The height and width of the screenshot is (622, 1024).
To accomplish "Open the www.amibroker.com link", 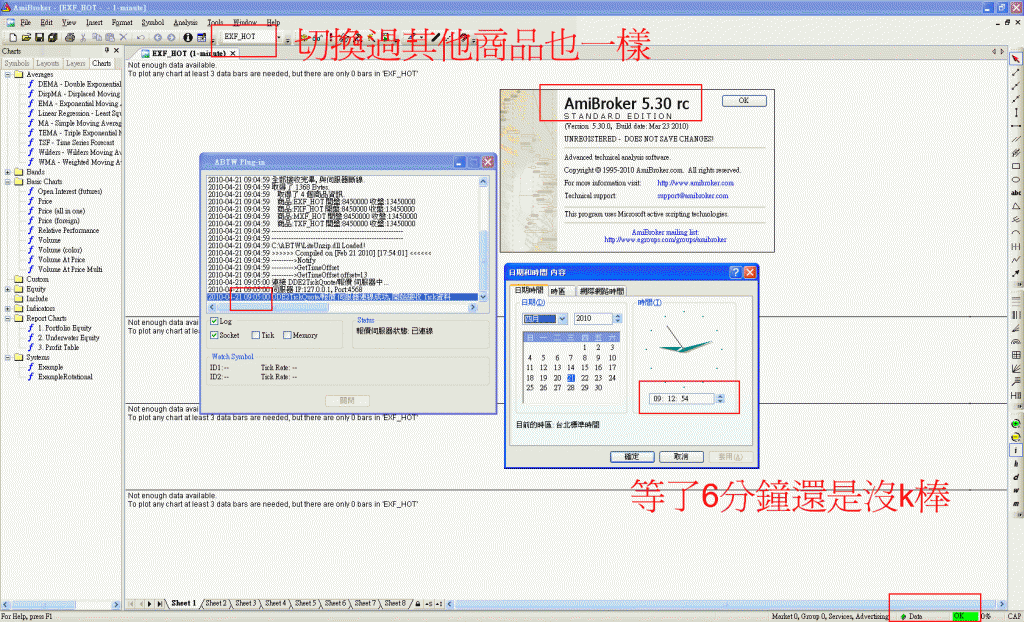I will pos(695,184).
